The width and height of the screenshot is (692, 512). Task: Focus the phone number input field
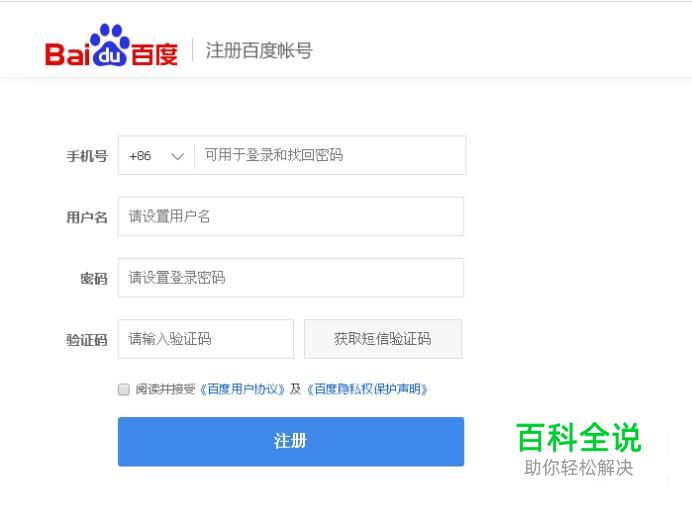tap(330, 155)
